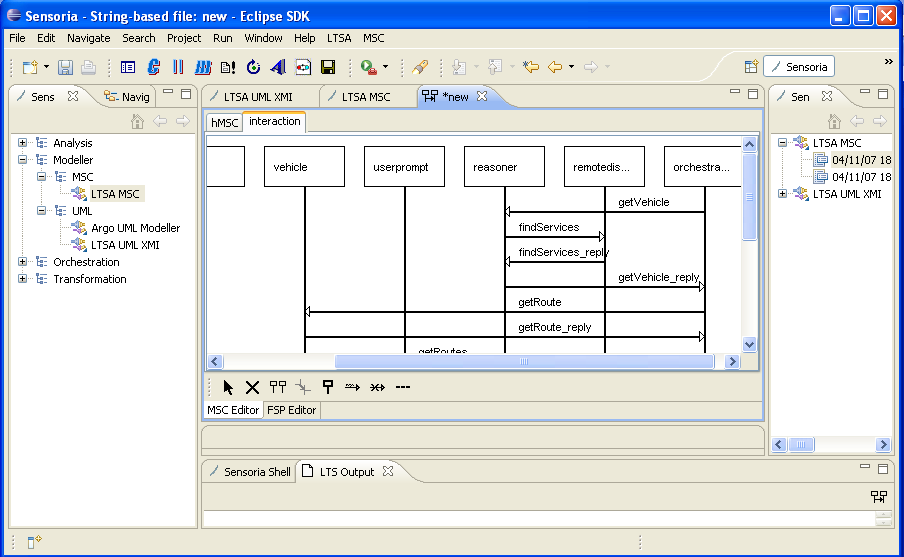The width and height of the screenshot is (904, 557).
Task: Switch to the hMSC tab
Action: coord(224,123)
